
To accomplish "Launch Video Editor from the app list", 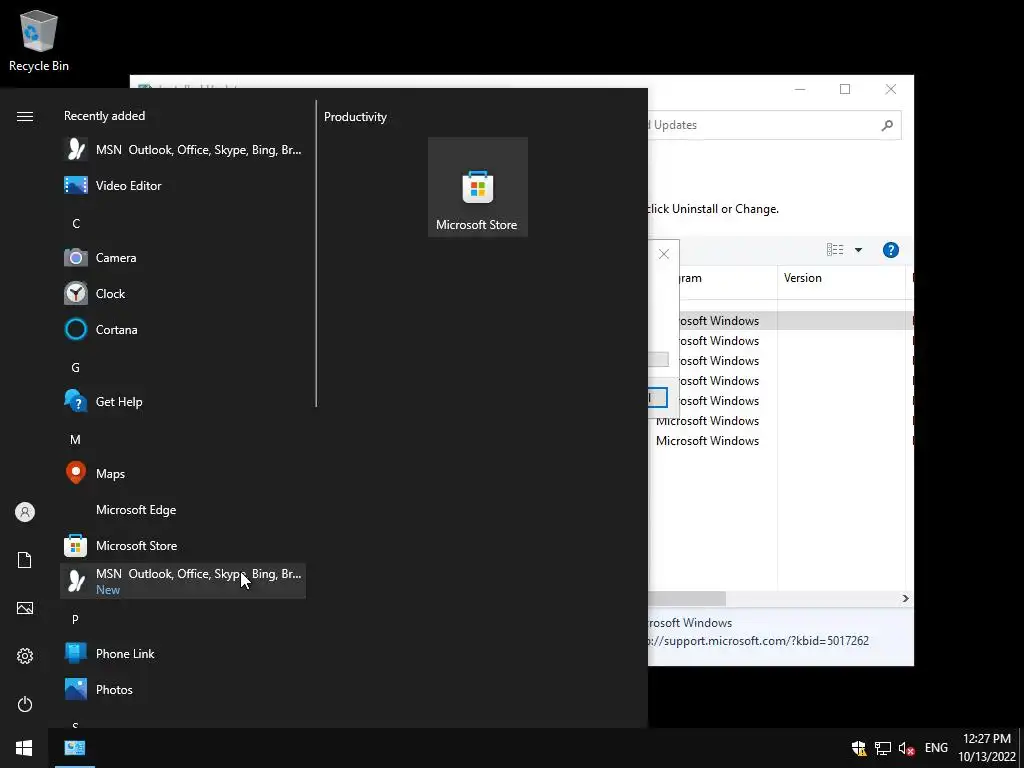I will 183,185.
